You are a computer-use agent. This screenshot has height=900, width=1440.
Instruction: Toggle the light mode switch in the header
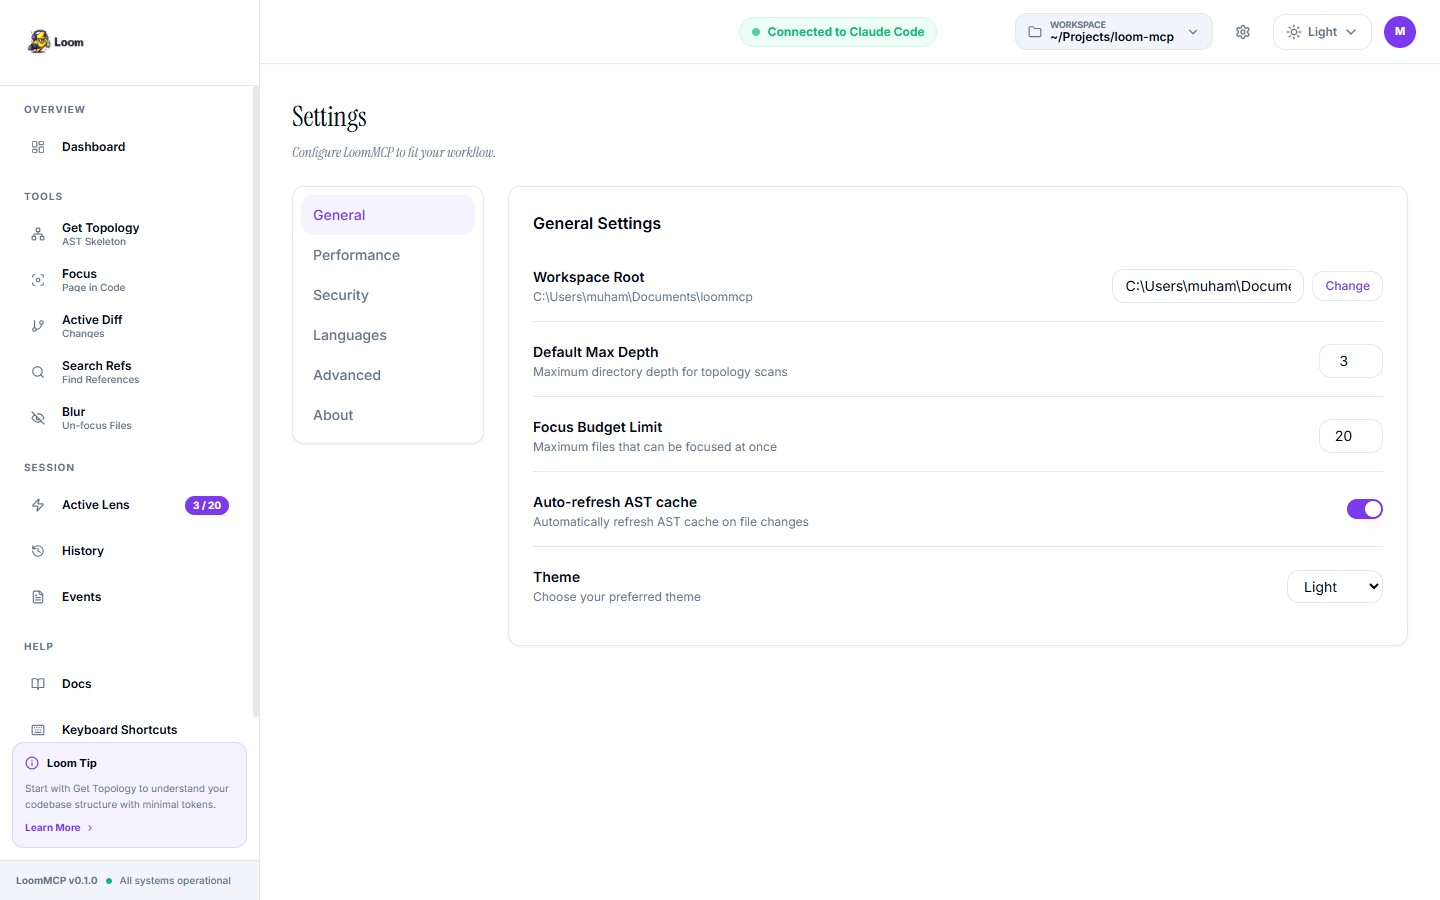pyautogui.click(x=1321, y=32)
